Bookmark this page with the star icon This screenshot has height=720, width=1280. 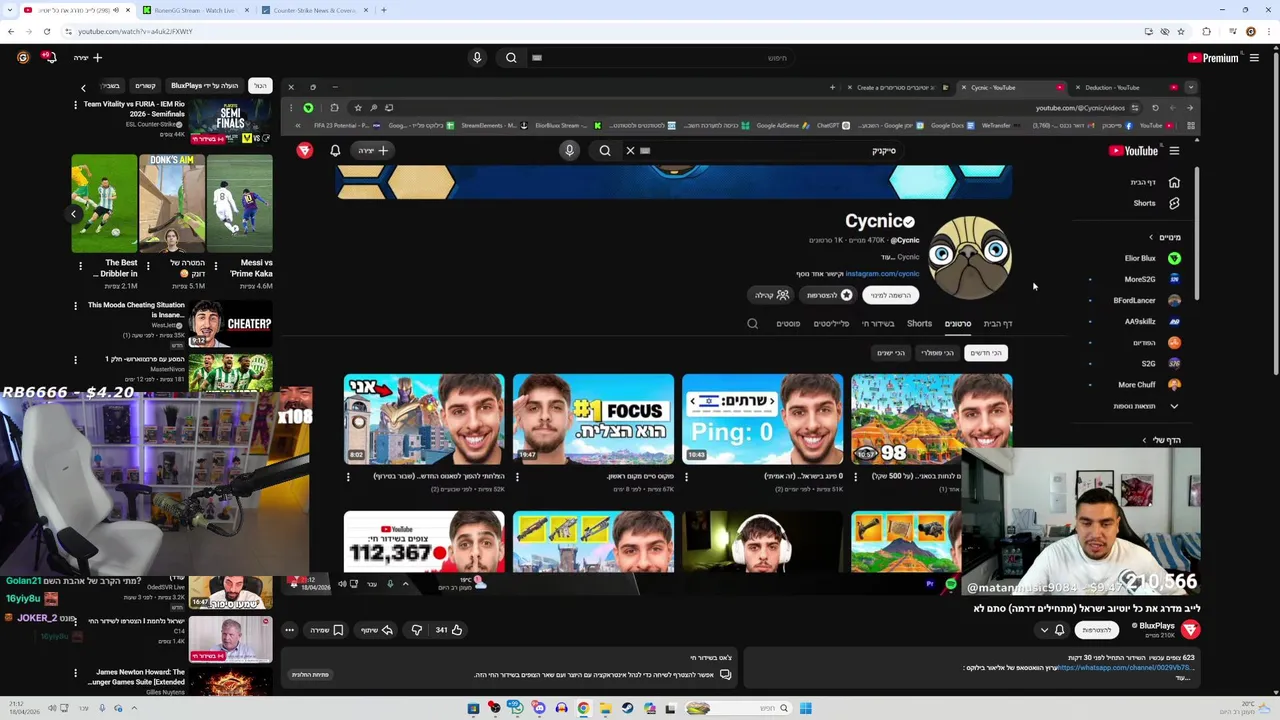[1181, 31]
